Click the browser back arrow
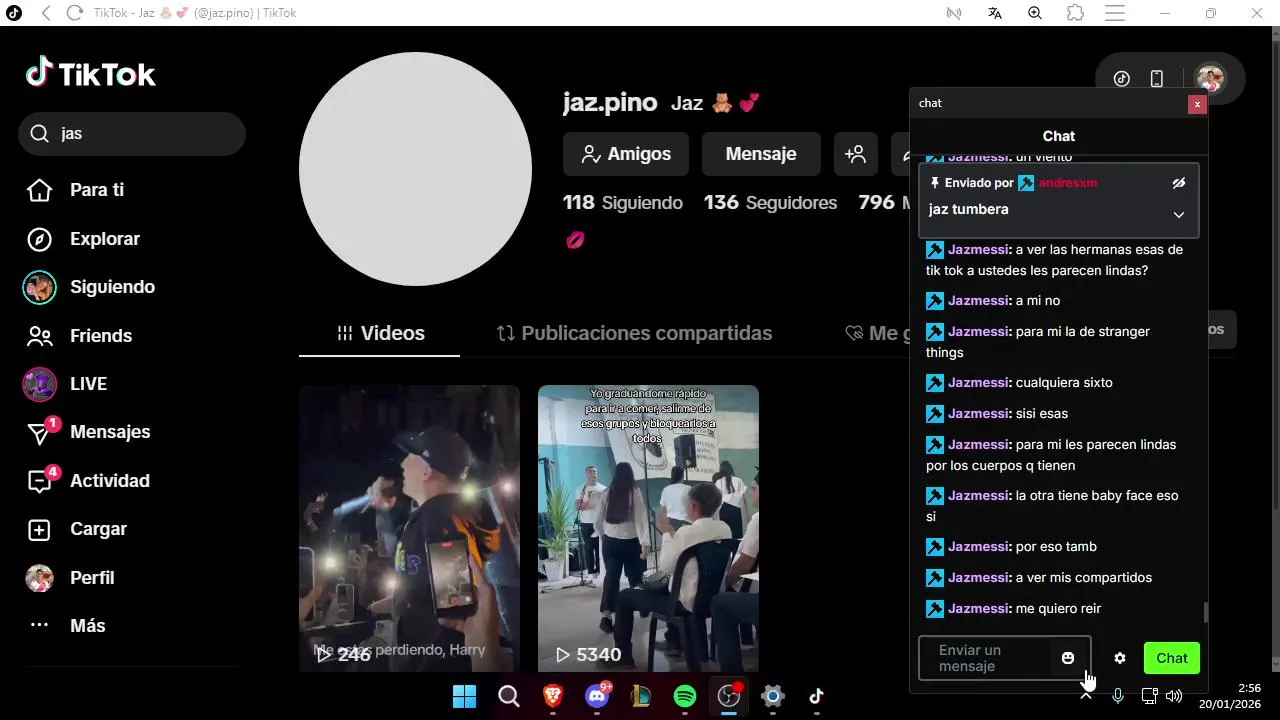 pyautogui.click(x=46, y=13)
